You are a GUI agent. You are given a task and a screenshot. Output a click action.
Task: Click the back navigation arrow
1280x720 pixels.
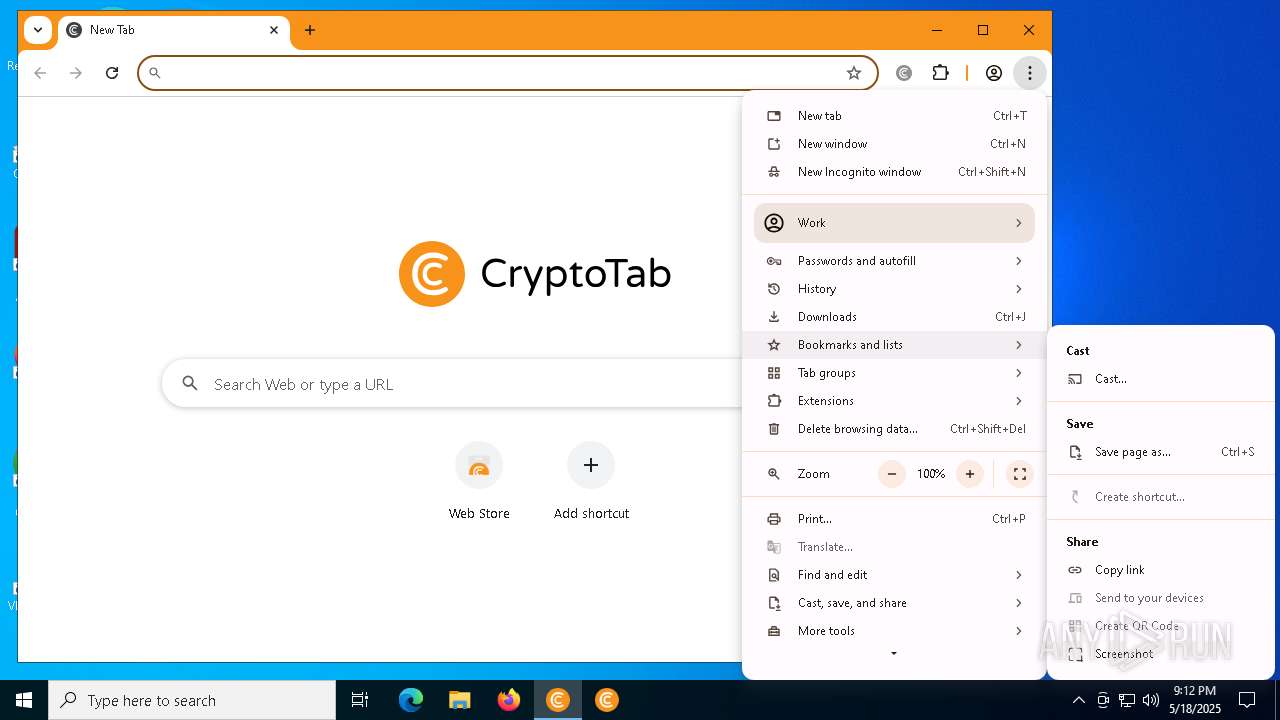40,73
